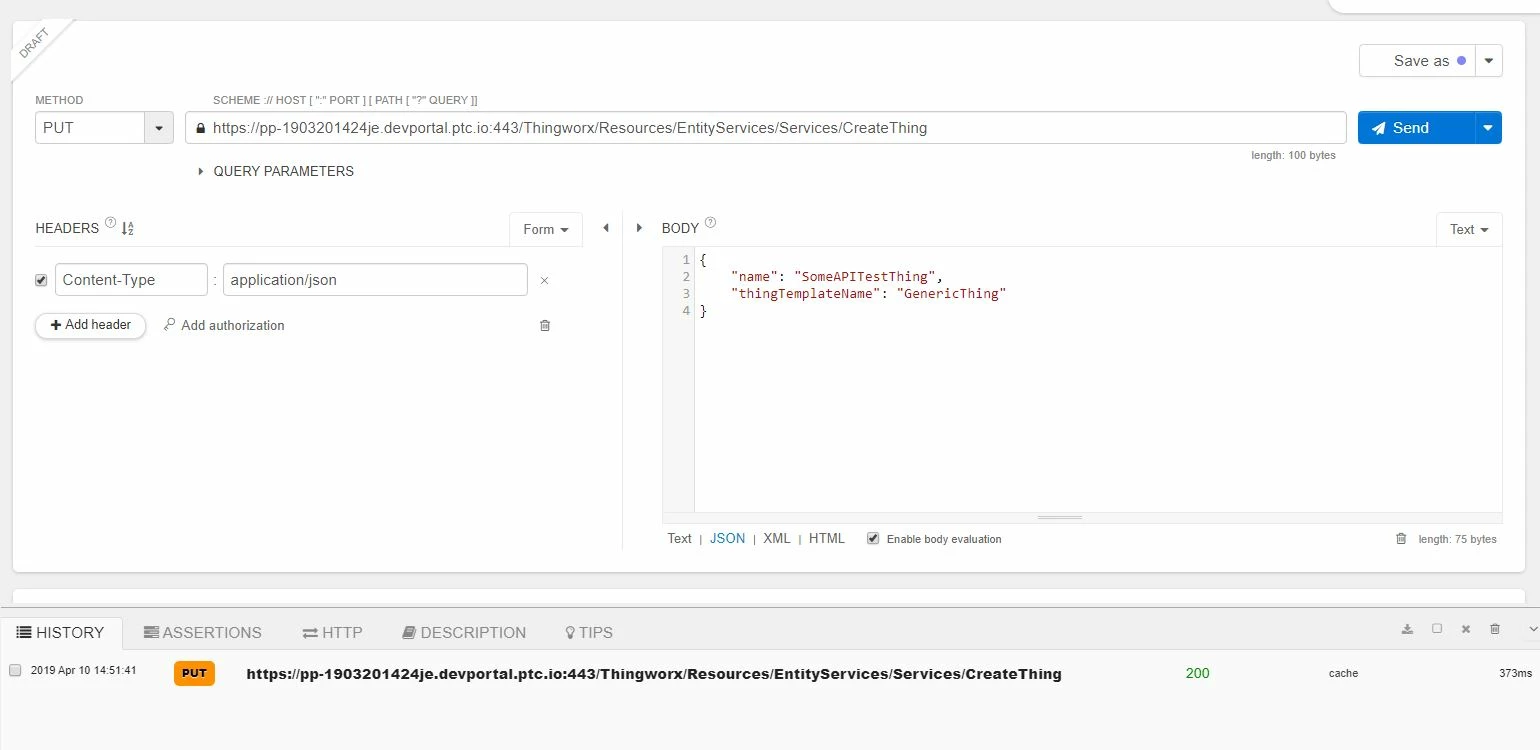Remove the Content-Type header with the x icon
This screenshot has height=750, width=1540.
tap(544, 281)
